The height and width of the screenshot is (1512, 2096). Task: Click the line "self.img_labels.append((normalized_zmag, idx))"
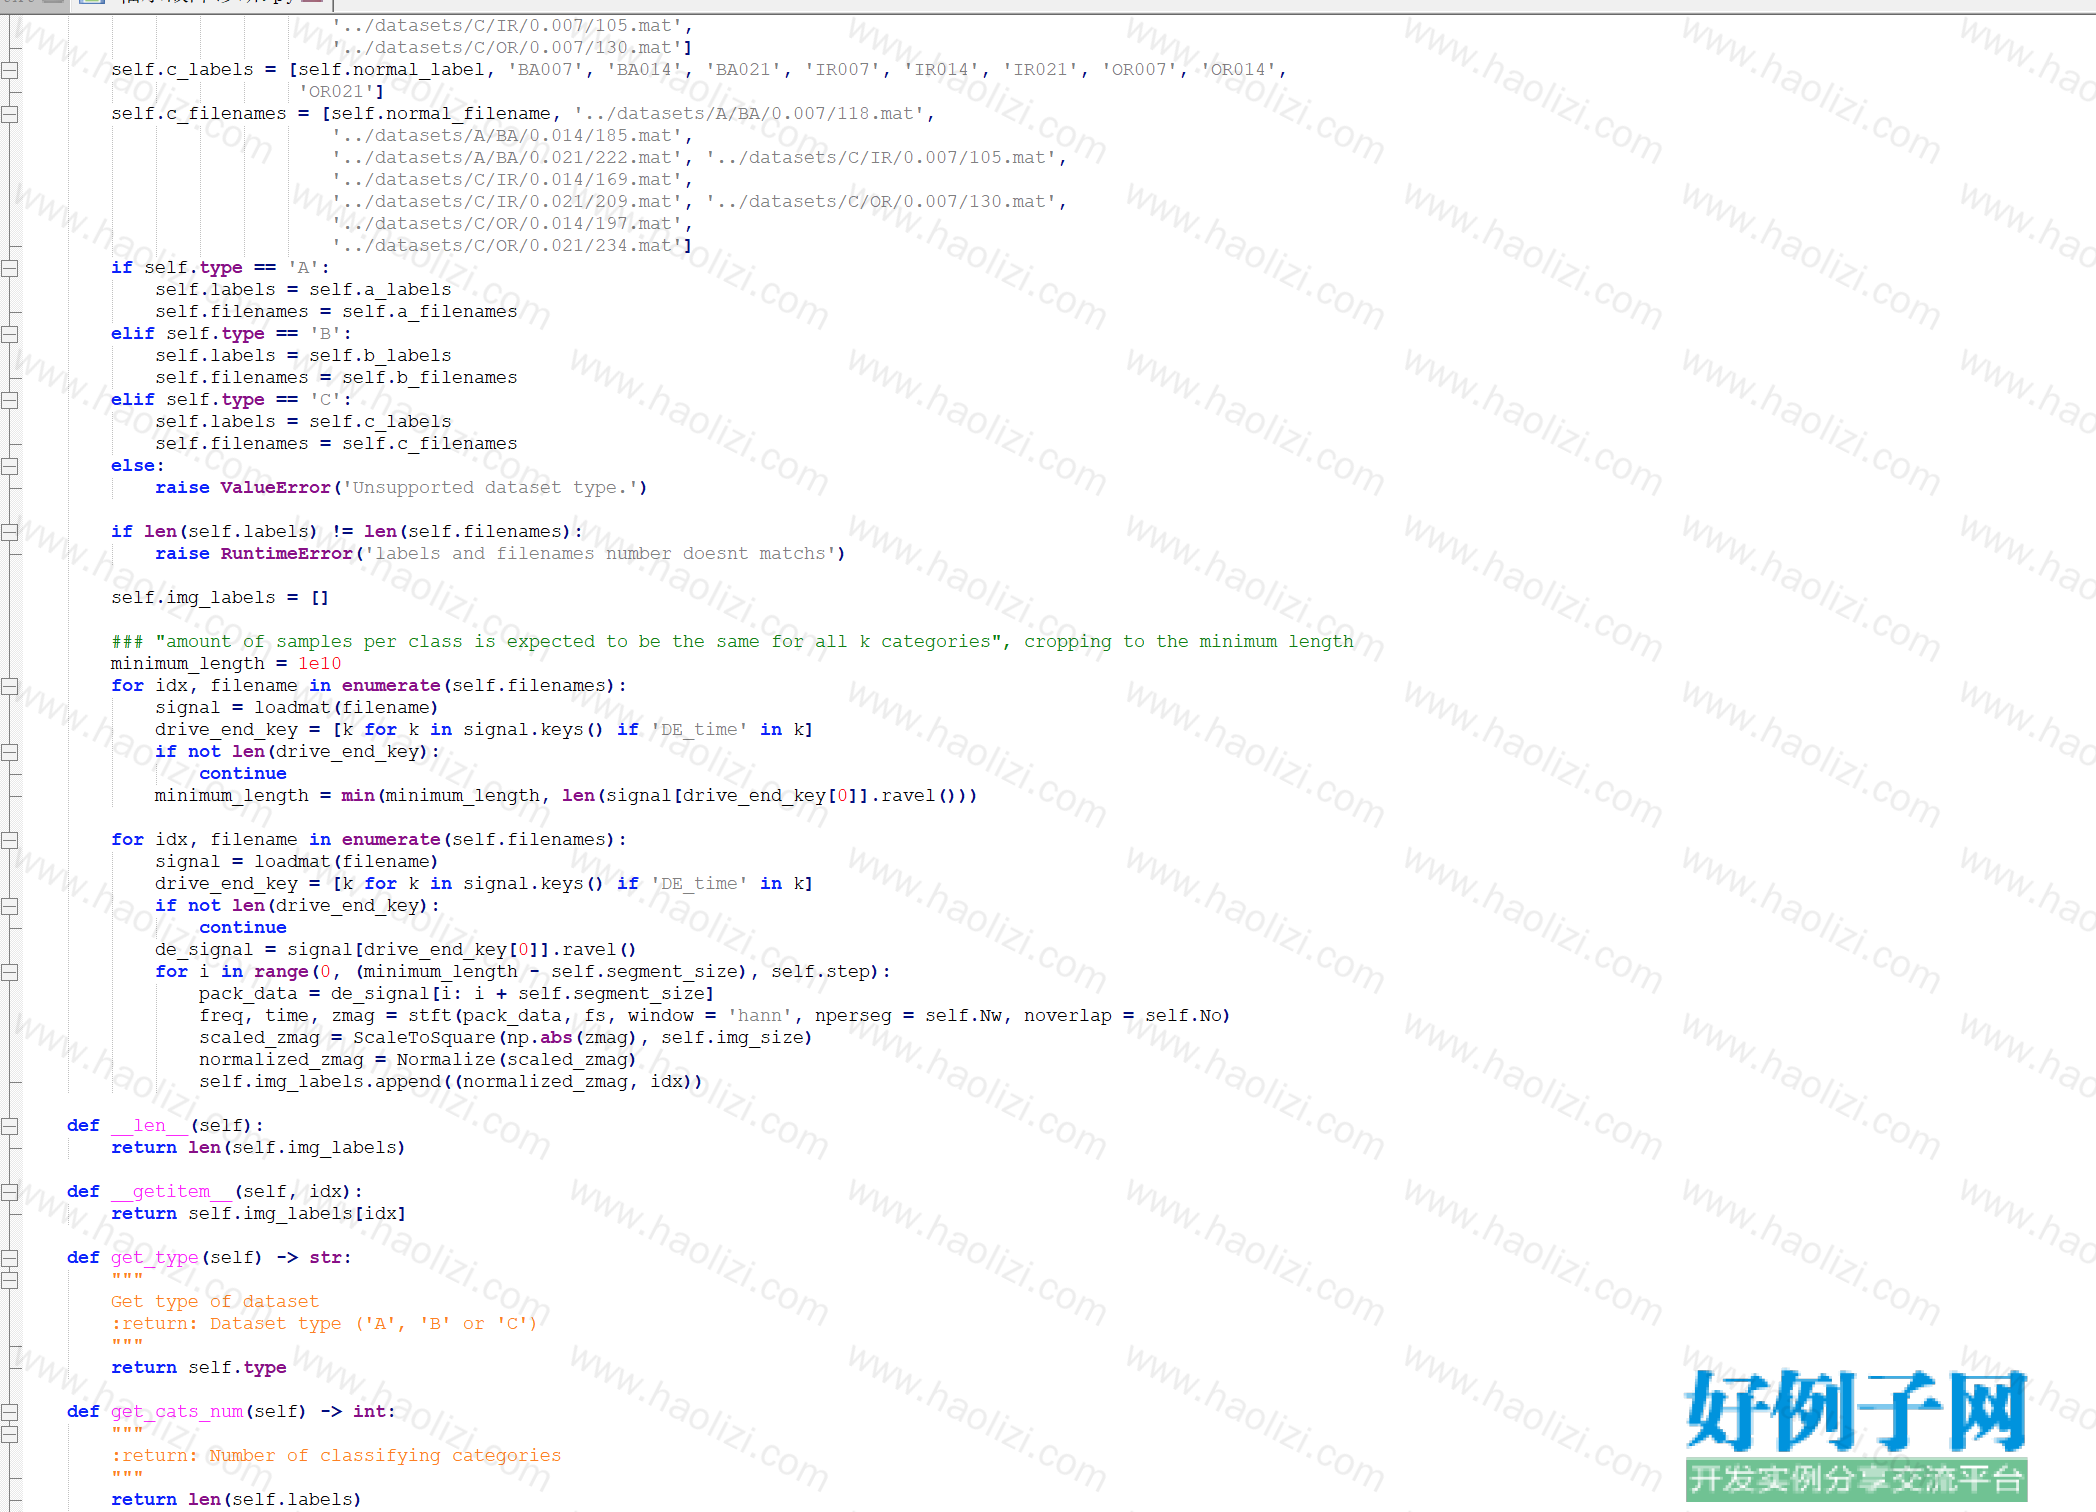[450, 1082]
